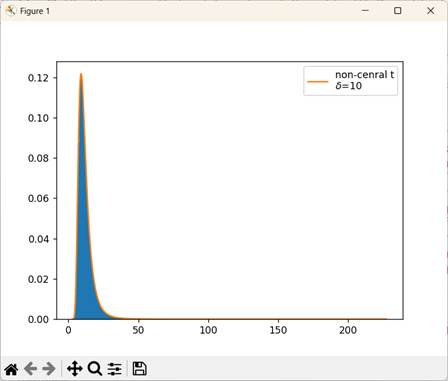Viewport: 448px width, 381px height.
Task: Minimize the Figure 1 window
Action: pyautogui.click(x=365, y=11)
